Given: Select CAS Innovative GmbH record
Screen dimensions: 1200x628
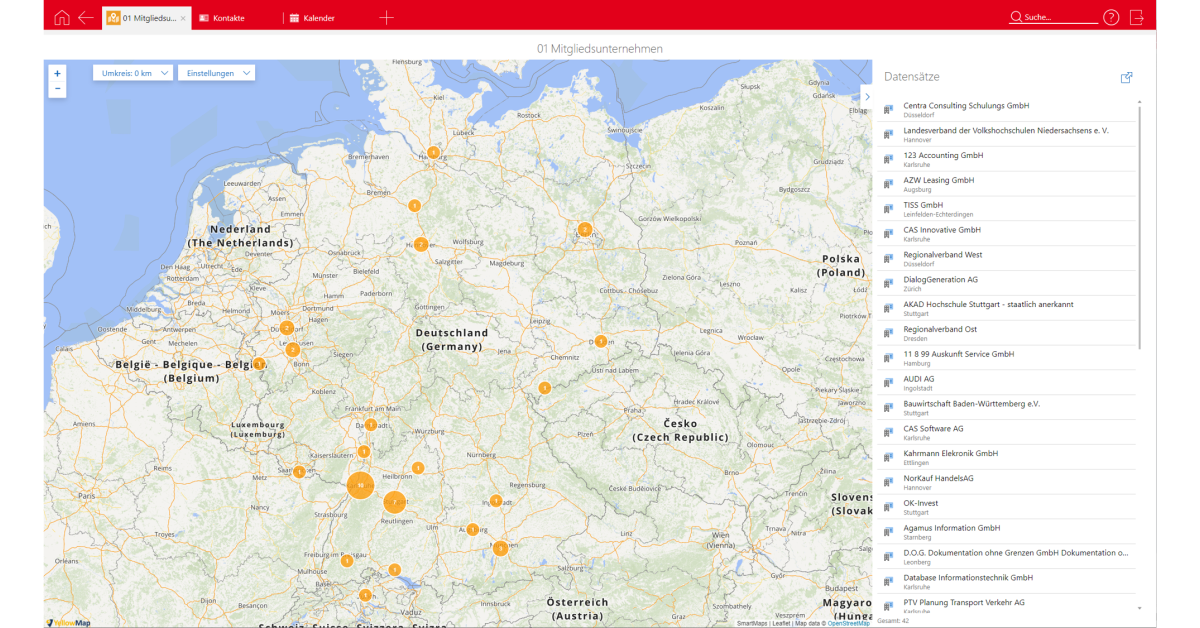Looking at the screenshot, I should click(x=1007, y=234).
